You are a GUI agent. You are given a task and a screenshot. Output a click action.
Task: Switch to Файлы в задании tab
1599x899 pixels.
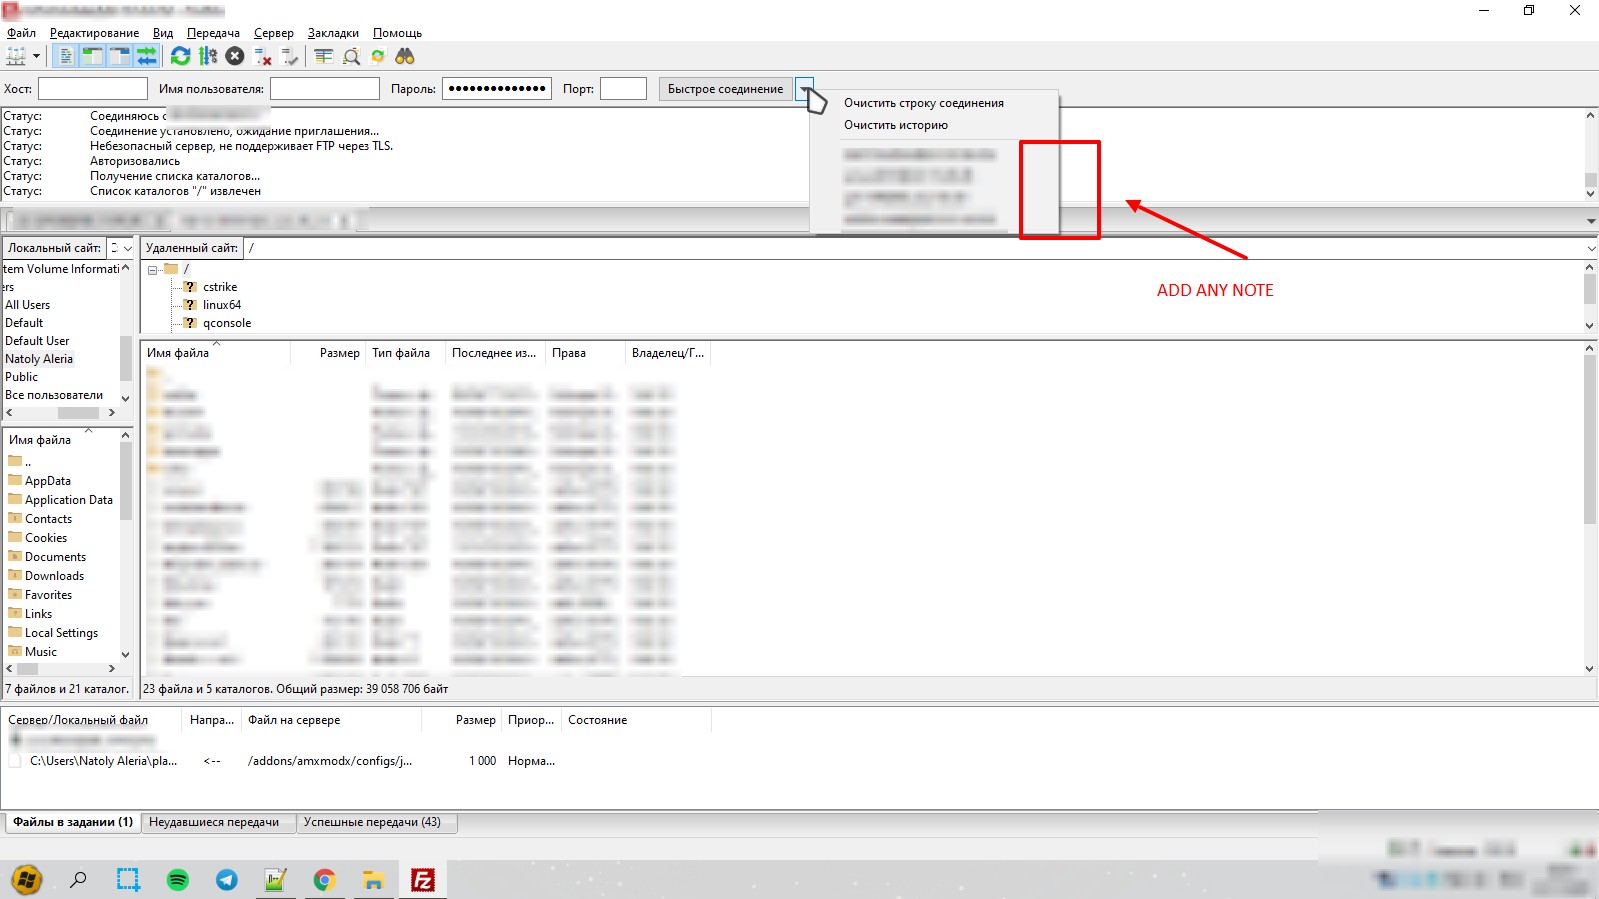click(73, 822)
